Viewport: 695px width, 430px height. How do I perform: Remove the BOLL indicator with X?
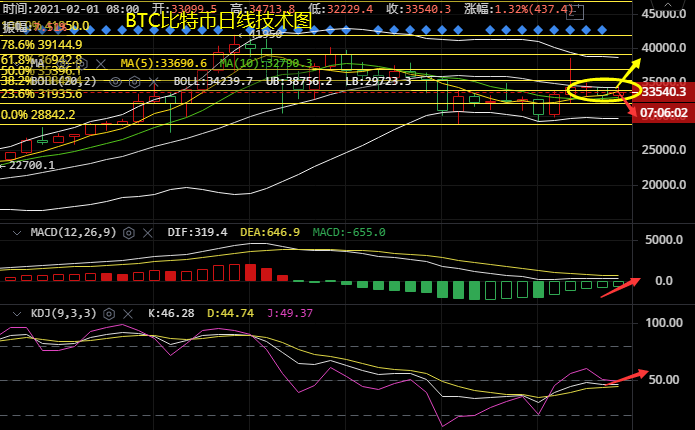tap(153, 82)
